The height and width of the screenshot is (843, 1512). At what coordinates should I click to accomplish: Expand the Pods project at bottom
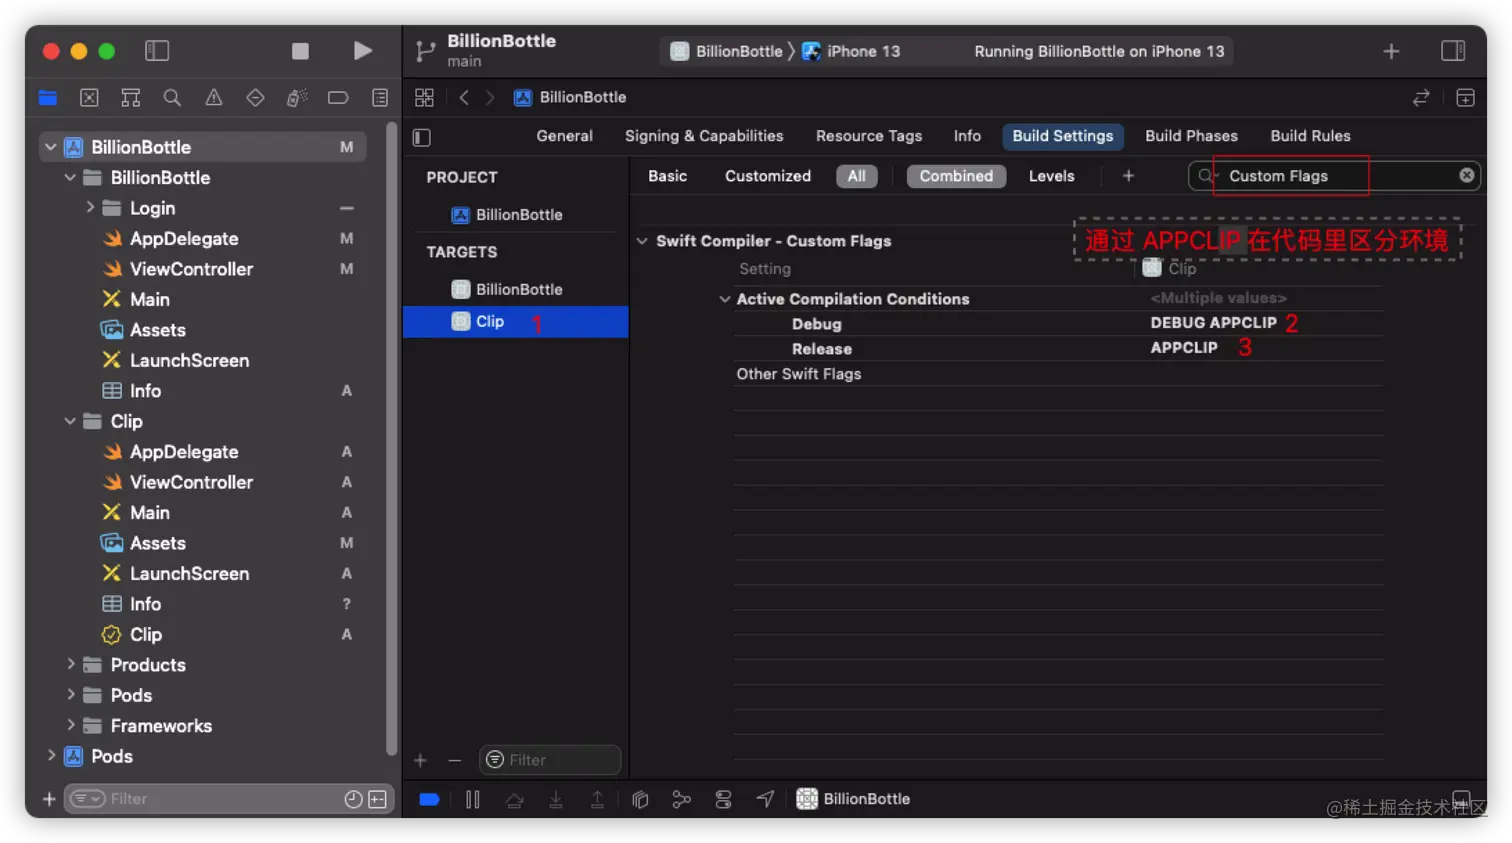(50, 755)
